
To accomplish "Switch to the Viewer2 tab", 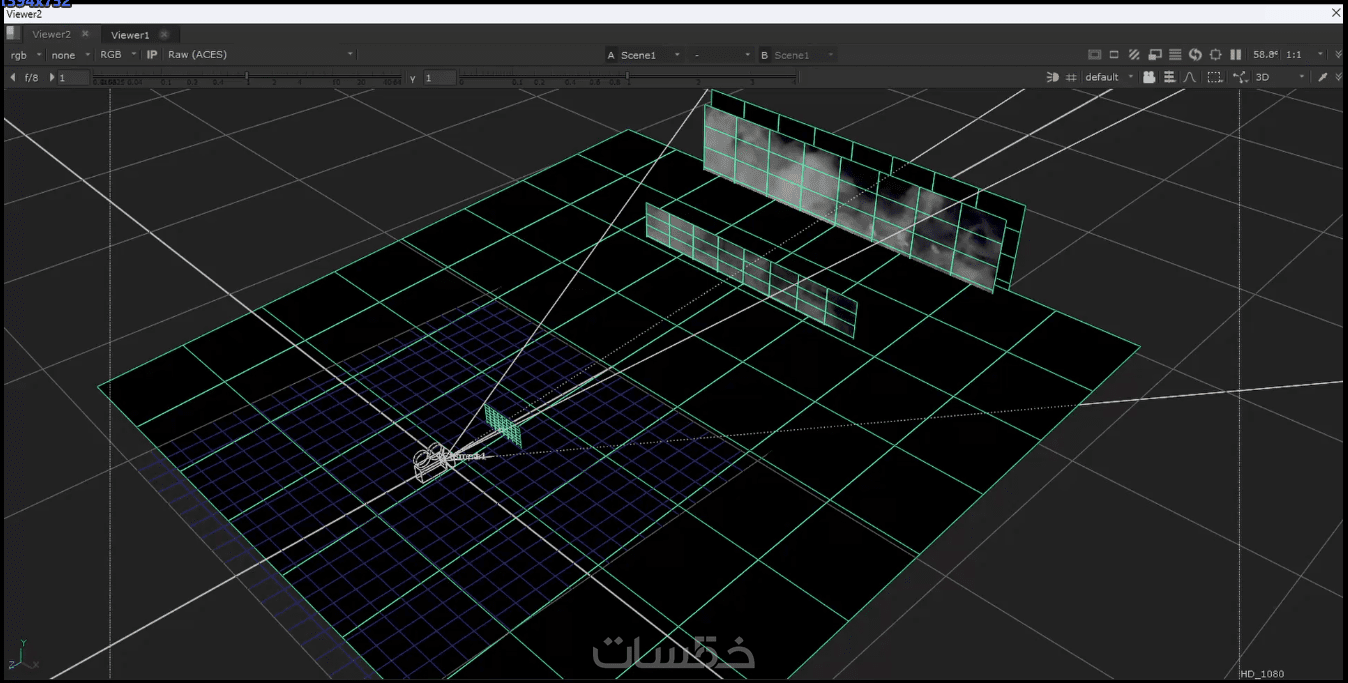I will (x=52, y=34).
